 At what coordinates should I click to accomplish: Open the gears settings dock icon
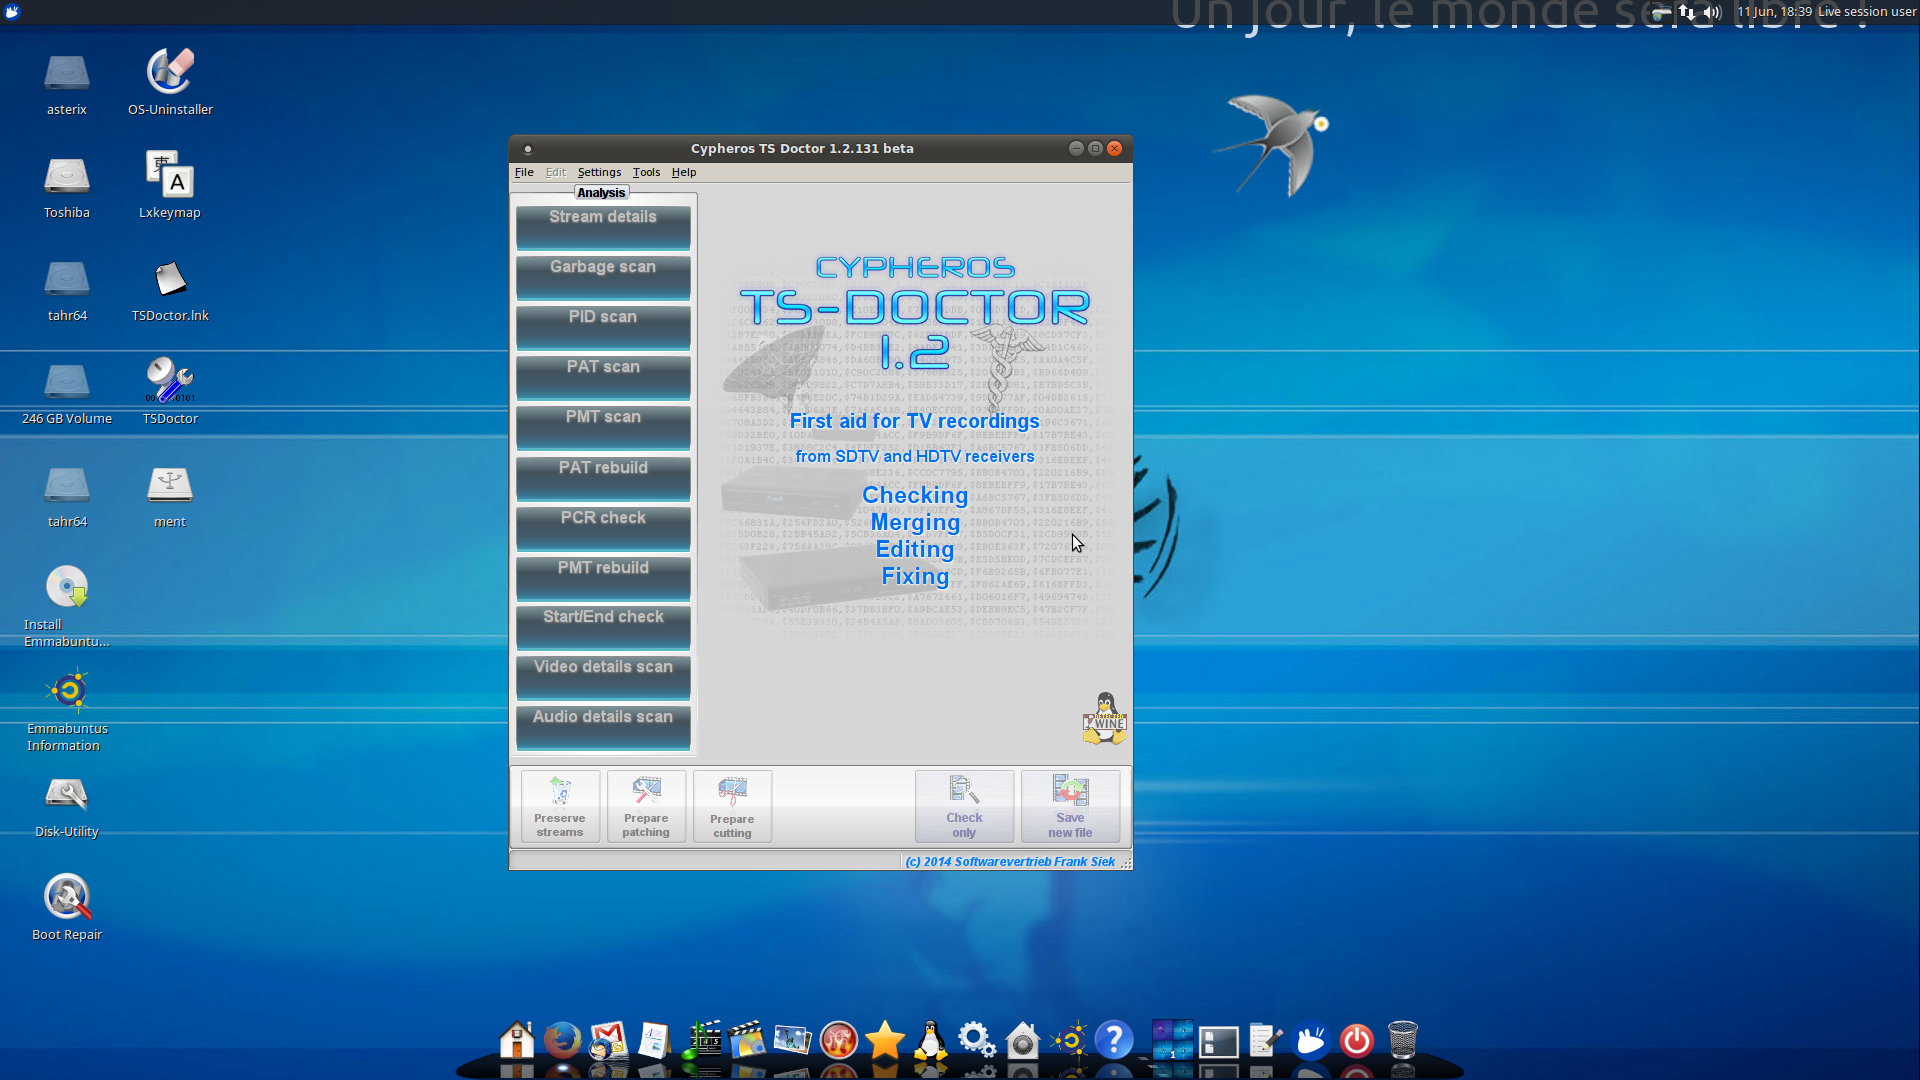pos(976,1040)
